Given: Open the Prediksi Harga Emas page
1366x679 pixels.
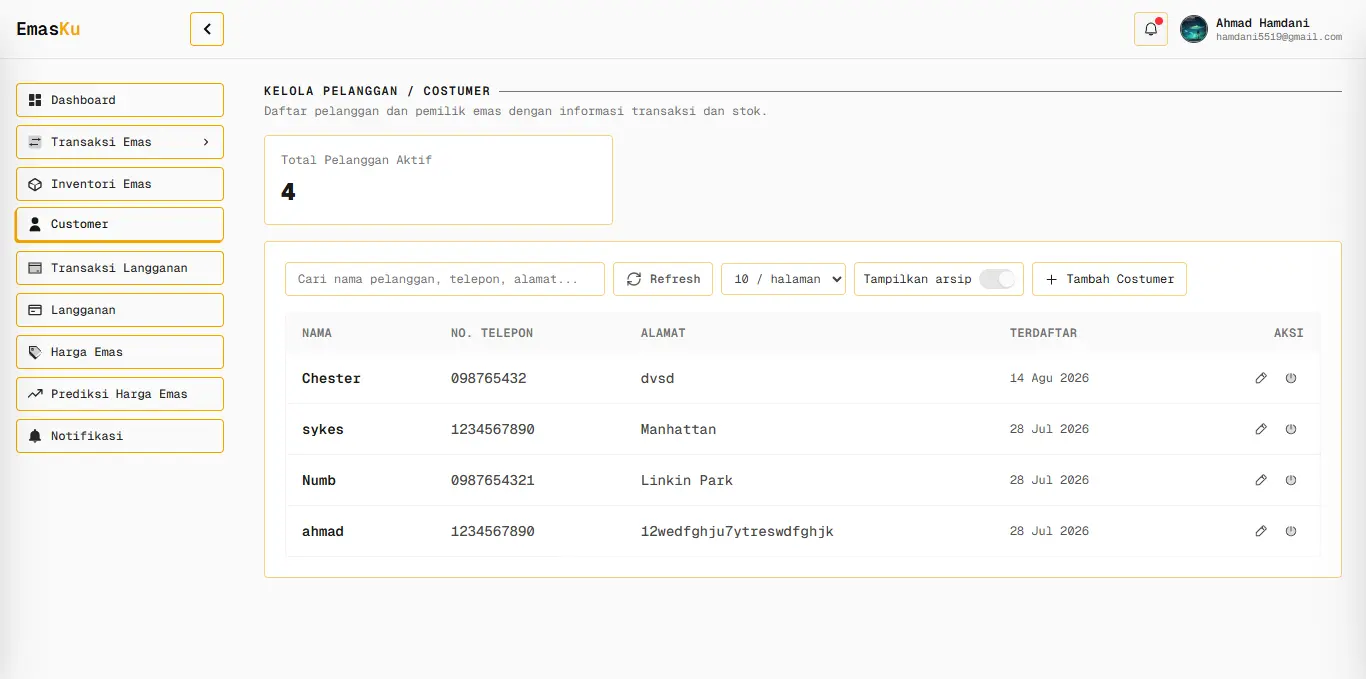Looking at the screenshot, I should tap(120, 394).
